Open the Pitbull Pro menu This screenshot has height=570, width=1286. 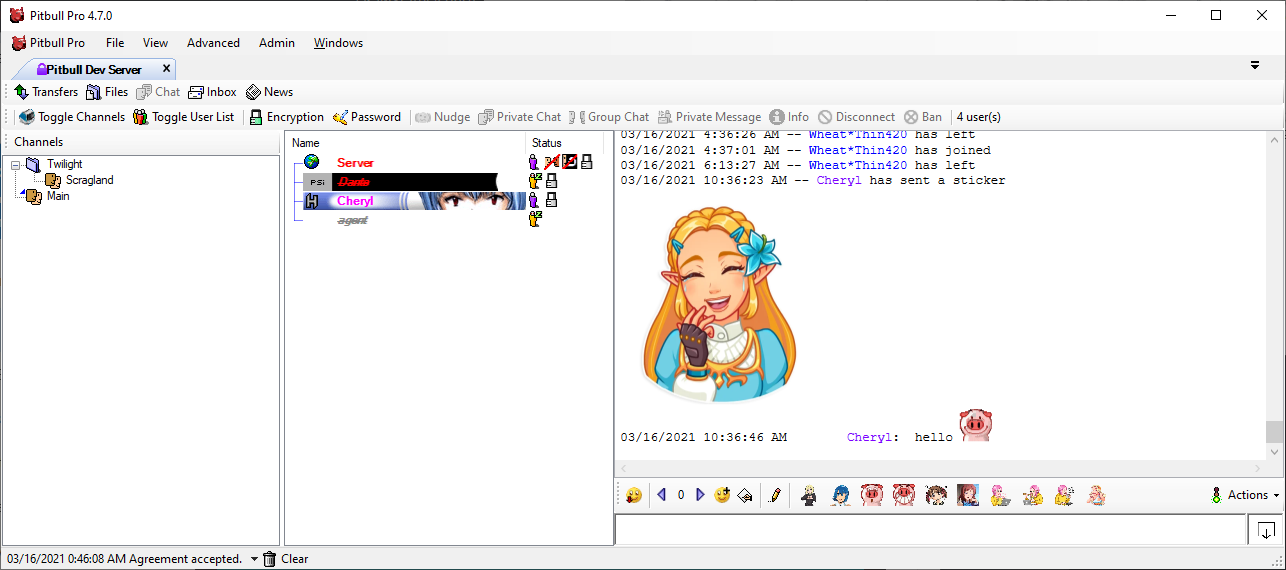point(48,43)
